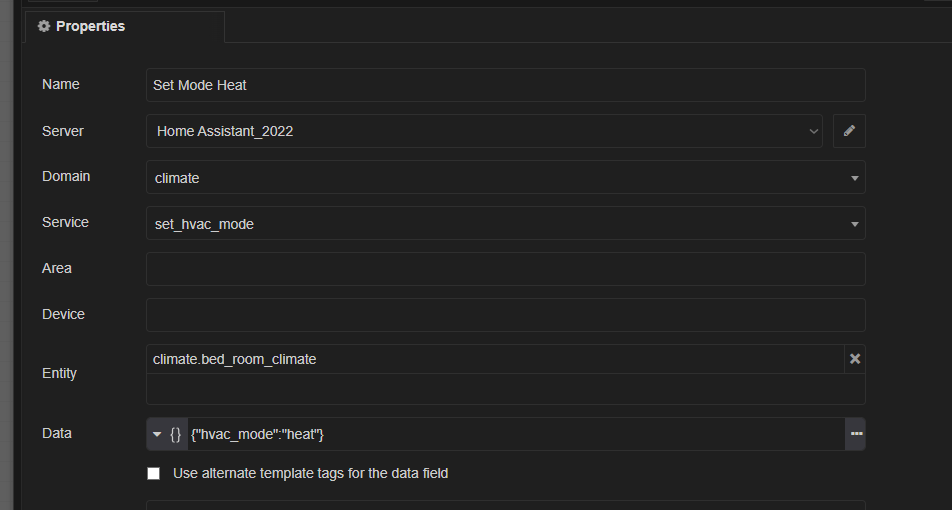The height and width of the screenshot is (510, 952).
Task: Click the gear icon on Properties tab
Action: [x=44, y=26]
